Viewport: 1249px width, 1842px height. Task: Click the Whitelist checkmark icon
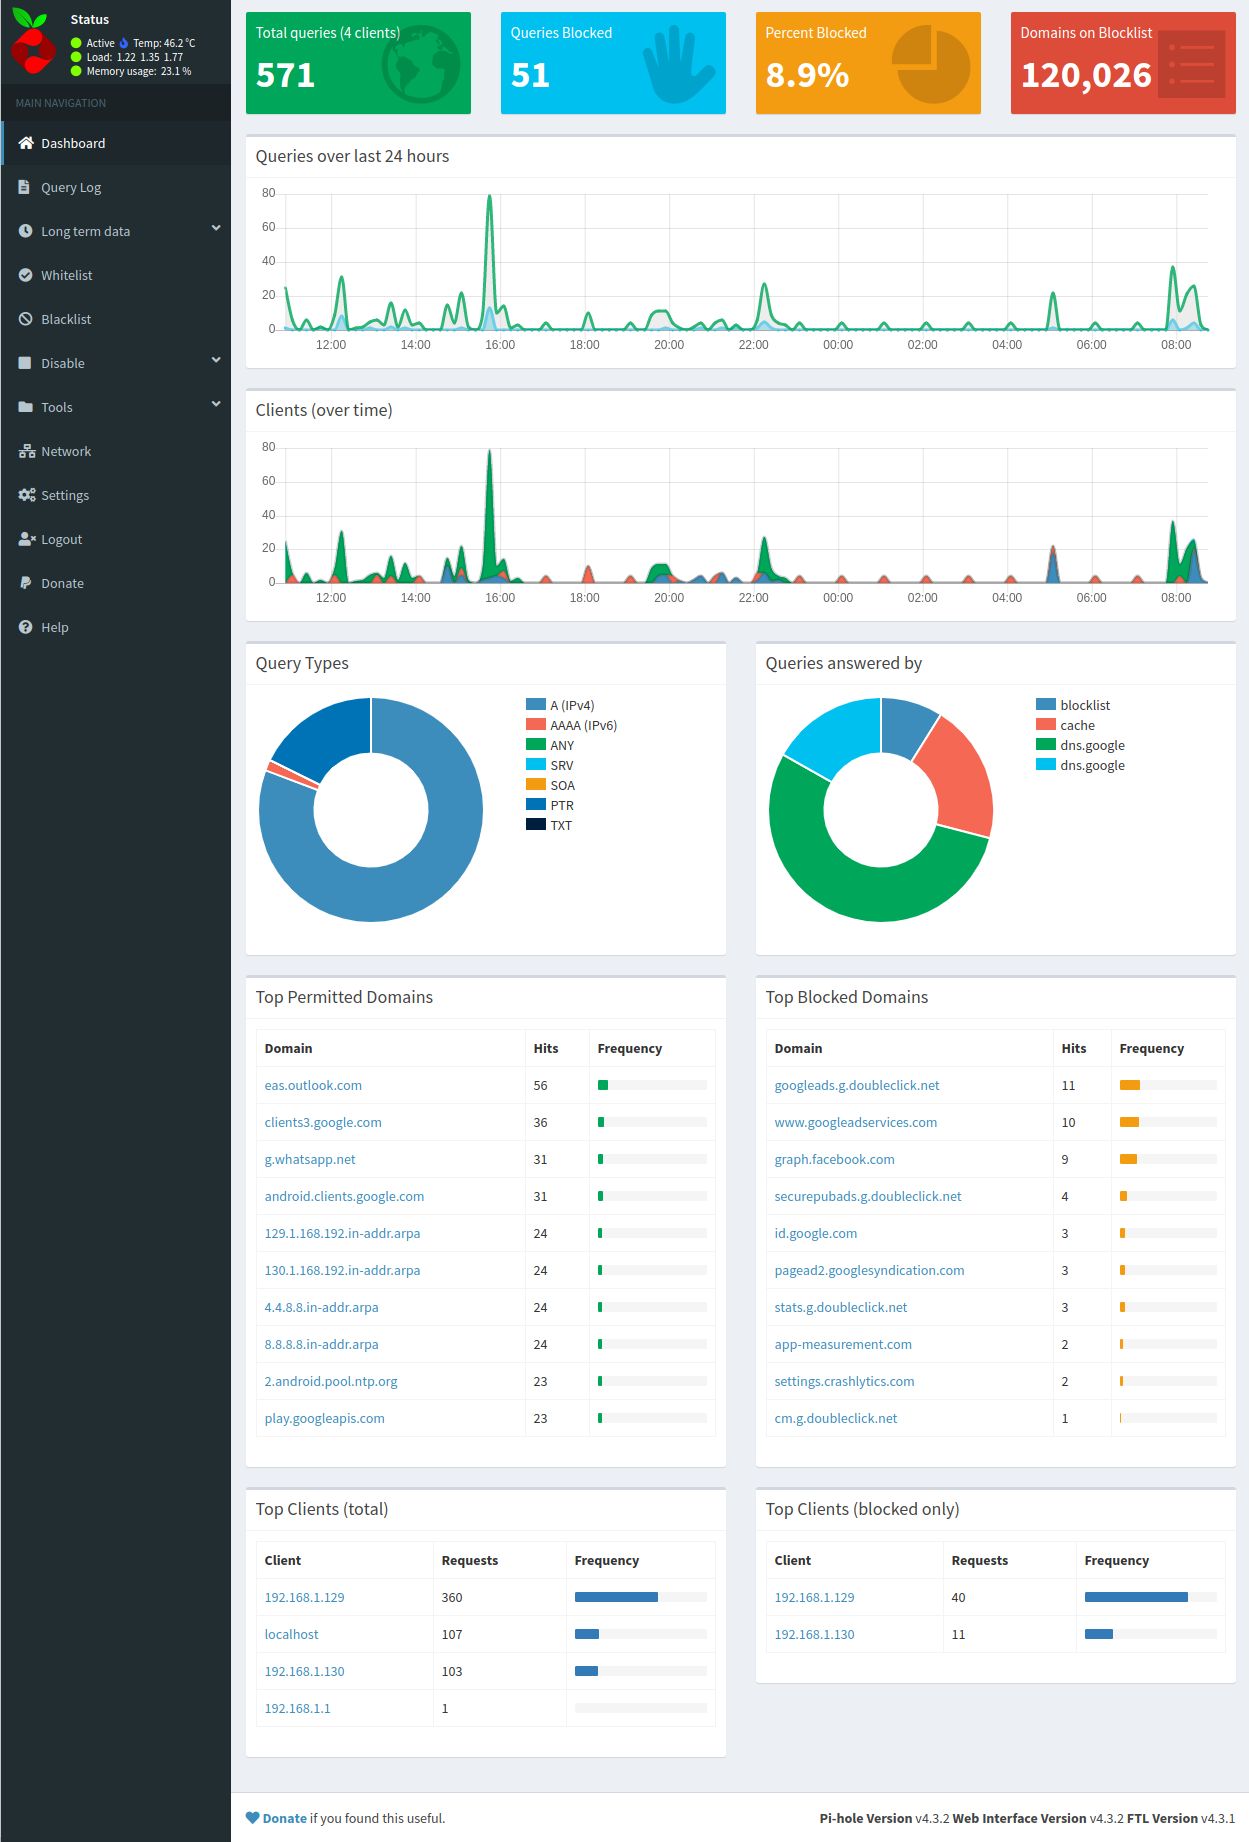25,275
